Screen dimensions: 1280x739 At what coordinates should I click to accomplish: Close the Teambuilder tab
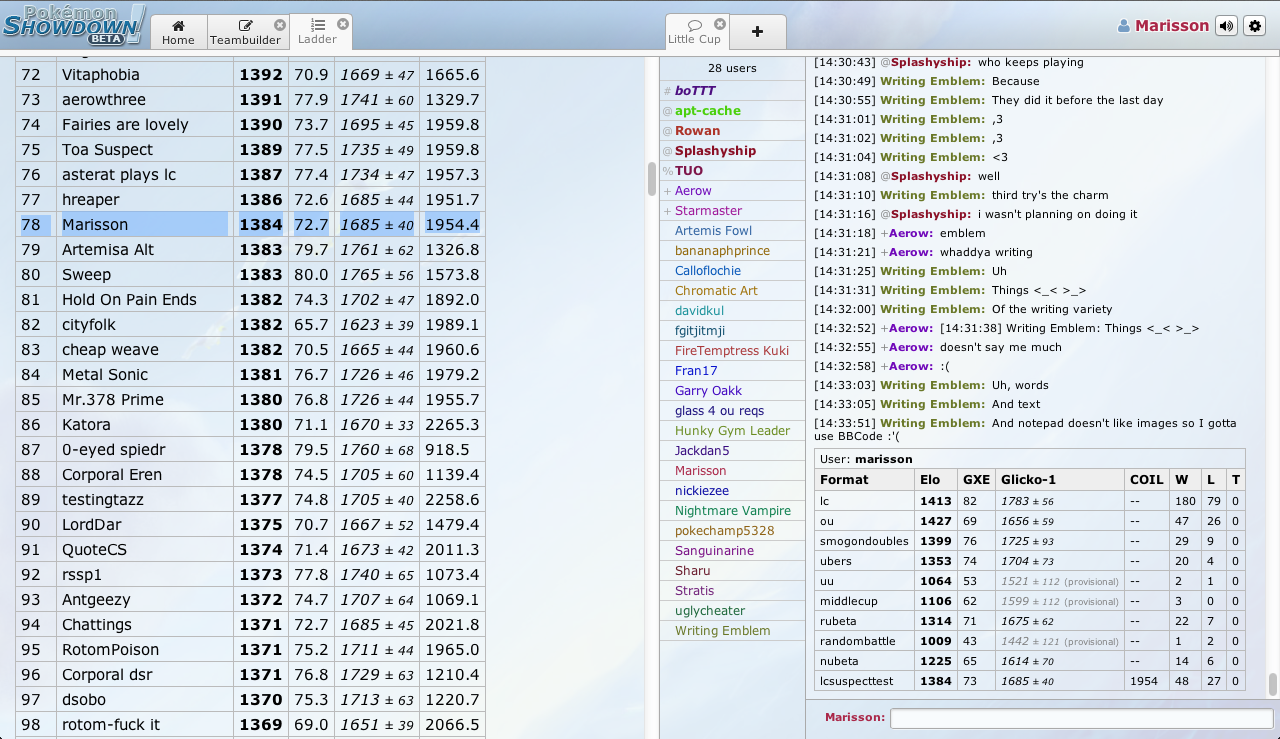280,24
